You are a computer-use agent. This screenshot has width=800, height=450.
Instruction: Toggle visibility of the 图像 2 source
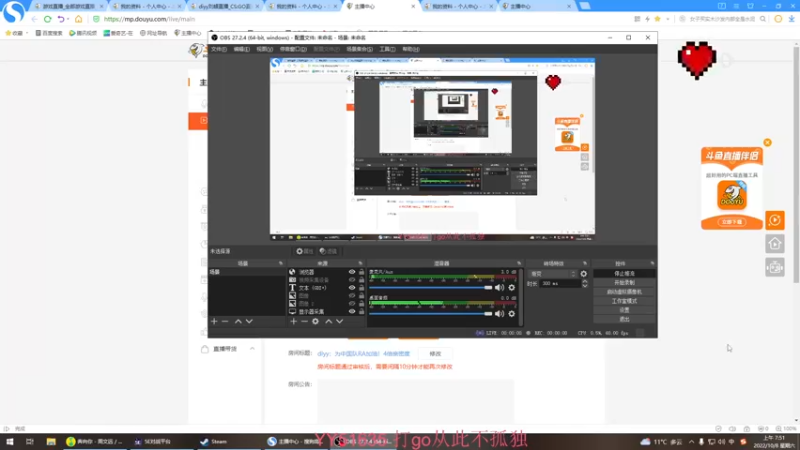[352, 304]
